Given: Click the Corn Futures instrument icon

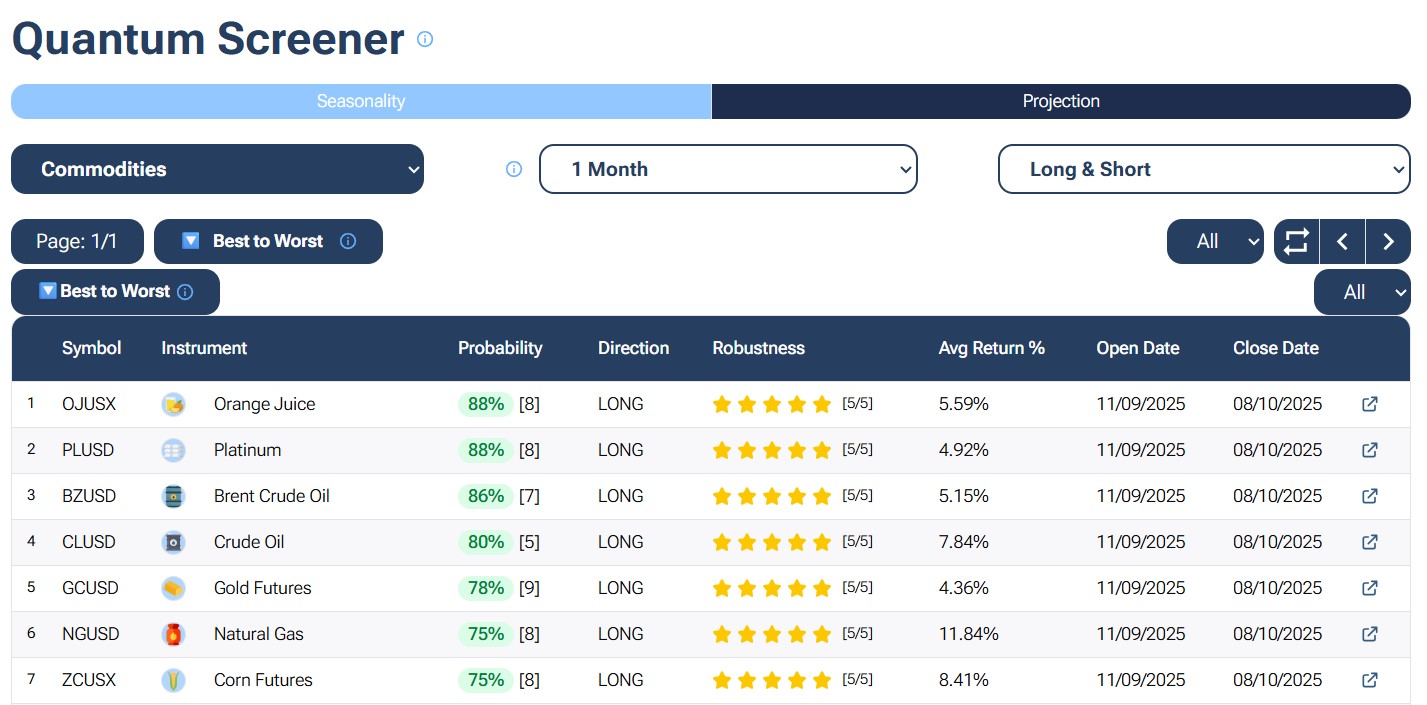Looking at the screenshot, I should (x=173, y=680).
